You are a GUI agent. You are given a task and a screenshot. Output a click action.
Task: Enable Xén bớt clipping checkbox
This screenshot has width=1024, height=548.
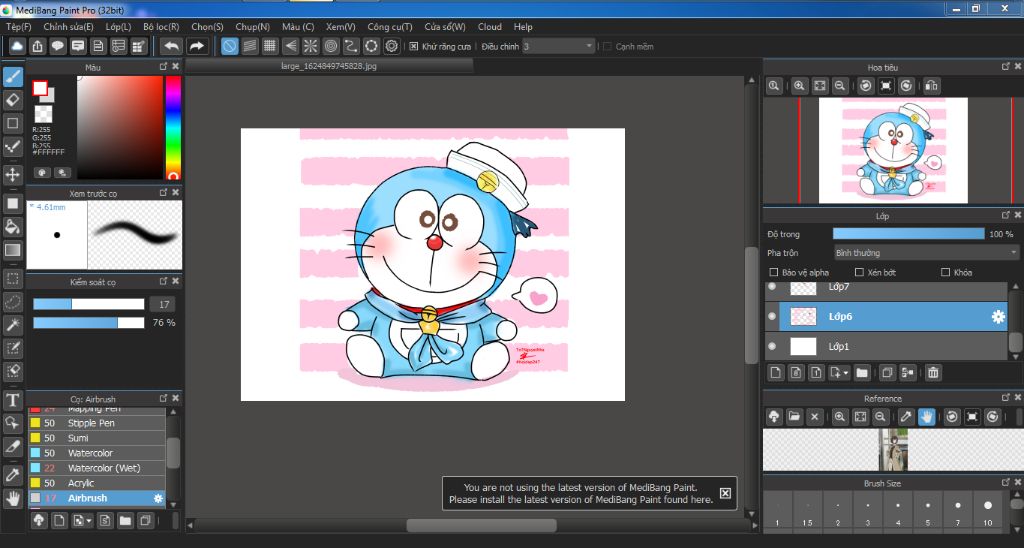tap(859, 272)
